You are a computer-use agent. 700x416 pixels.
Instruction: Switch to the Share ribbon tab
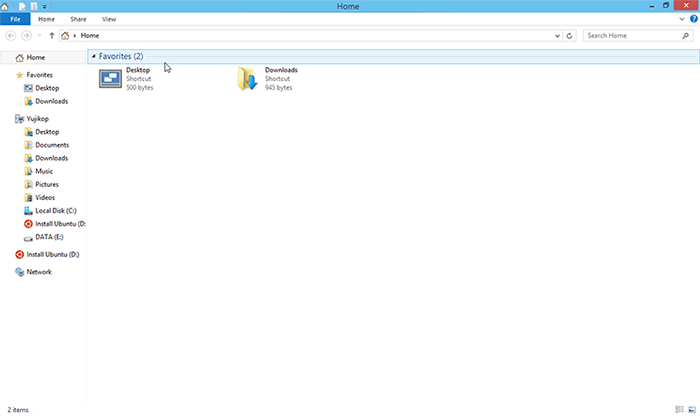(78, 19)
